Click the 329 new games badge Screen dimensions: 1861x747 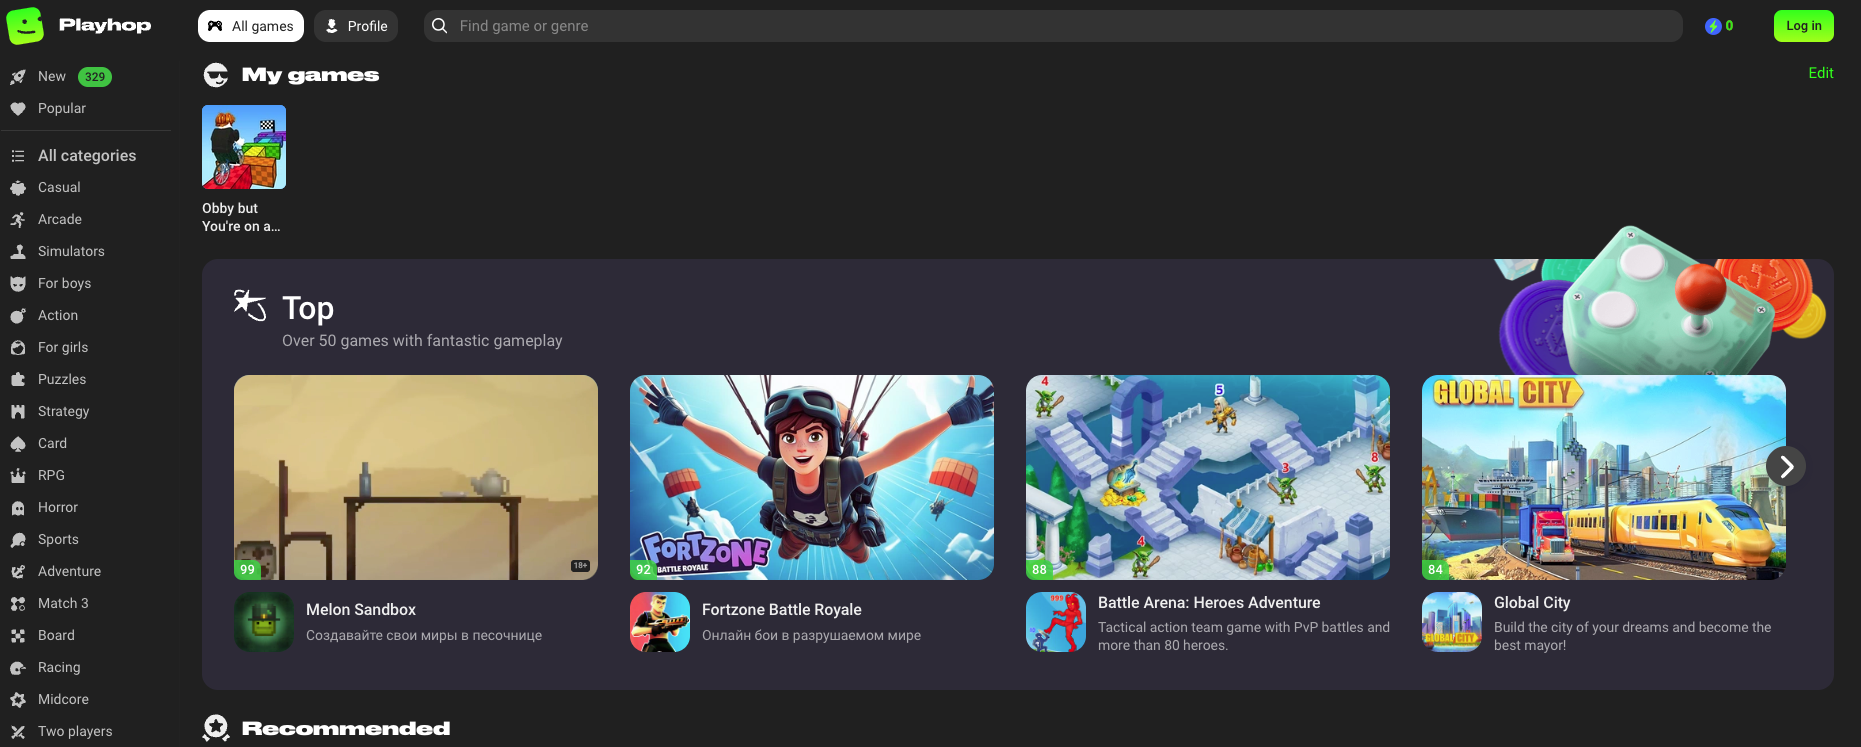95,77
